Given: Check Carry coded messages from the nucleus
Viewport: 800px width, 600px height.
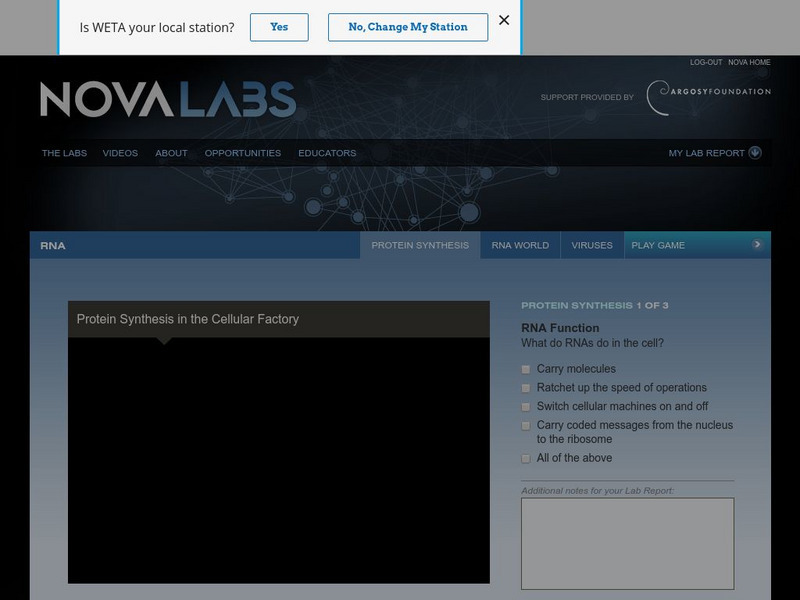Looking at the screenshot, I should pyautogui.click(x=526, y=426).
